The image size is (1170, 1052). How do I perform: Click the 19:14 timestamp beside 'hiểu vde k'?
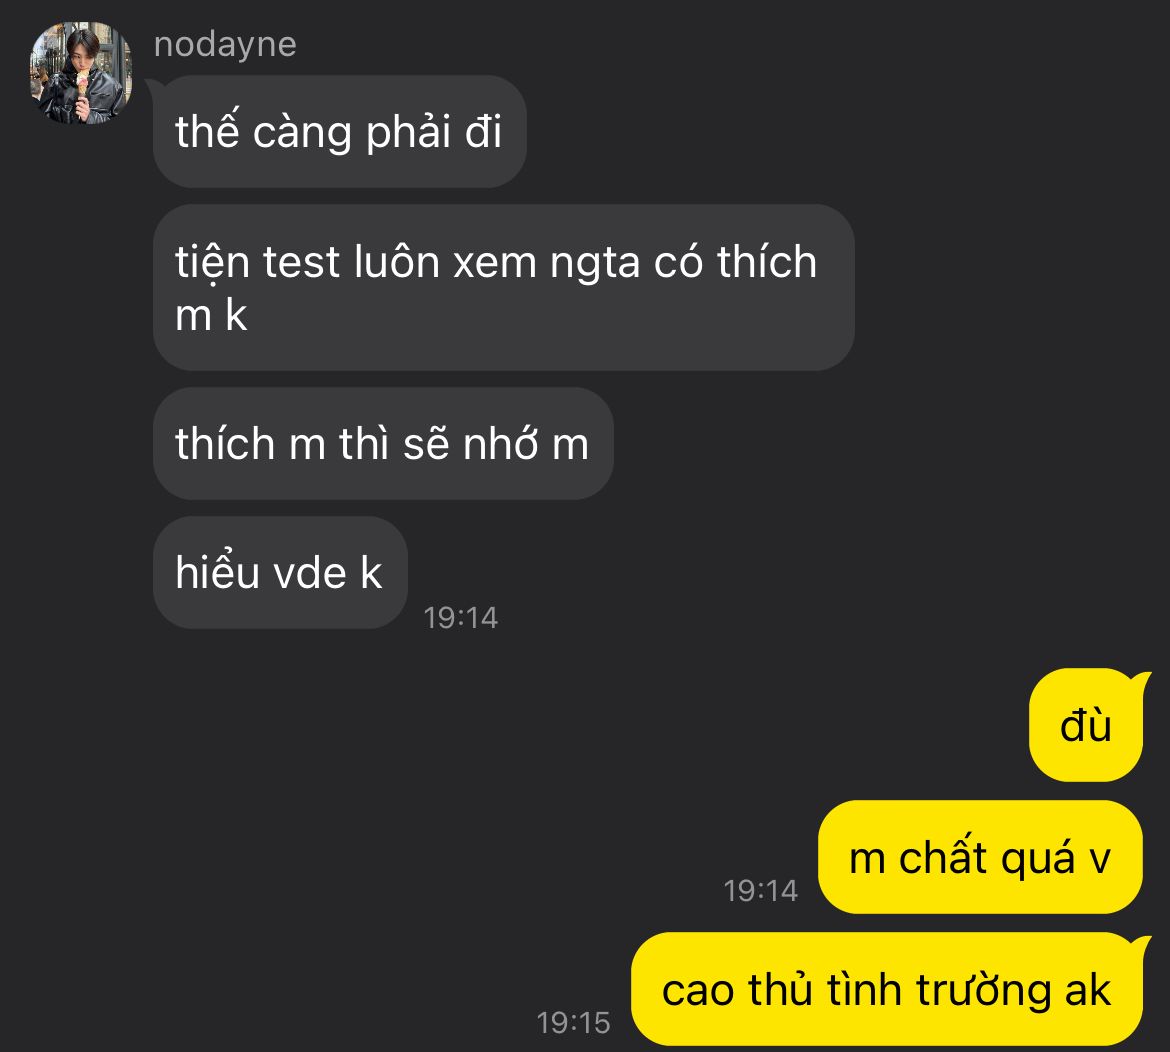460,617
